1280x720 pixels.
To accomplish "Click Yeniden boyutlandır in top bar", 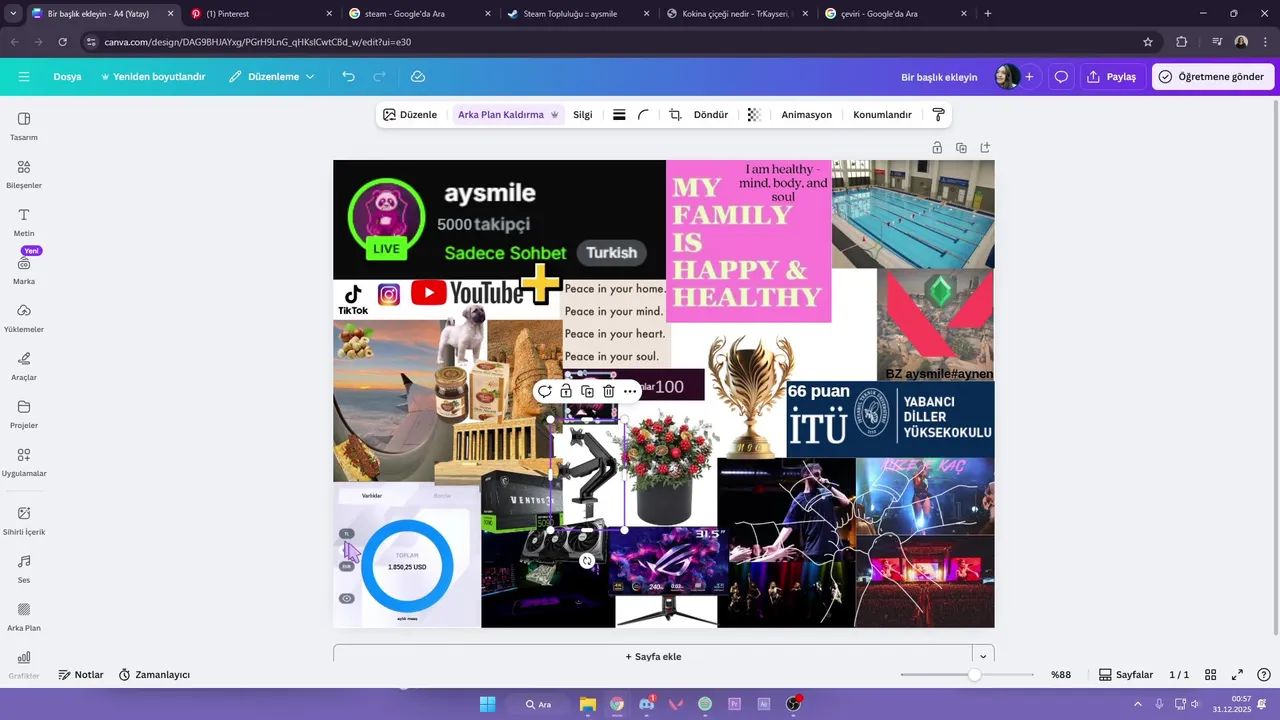I will pos(153,77).
